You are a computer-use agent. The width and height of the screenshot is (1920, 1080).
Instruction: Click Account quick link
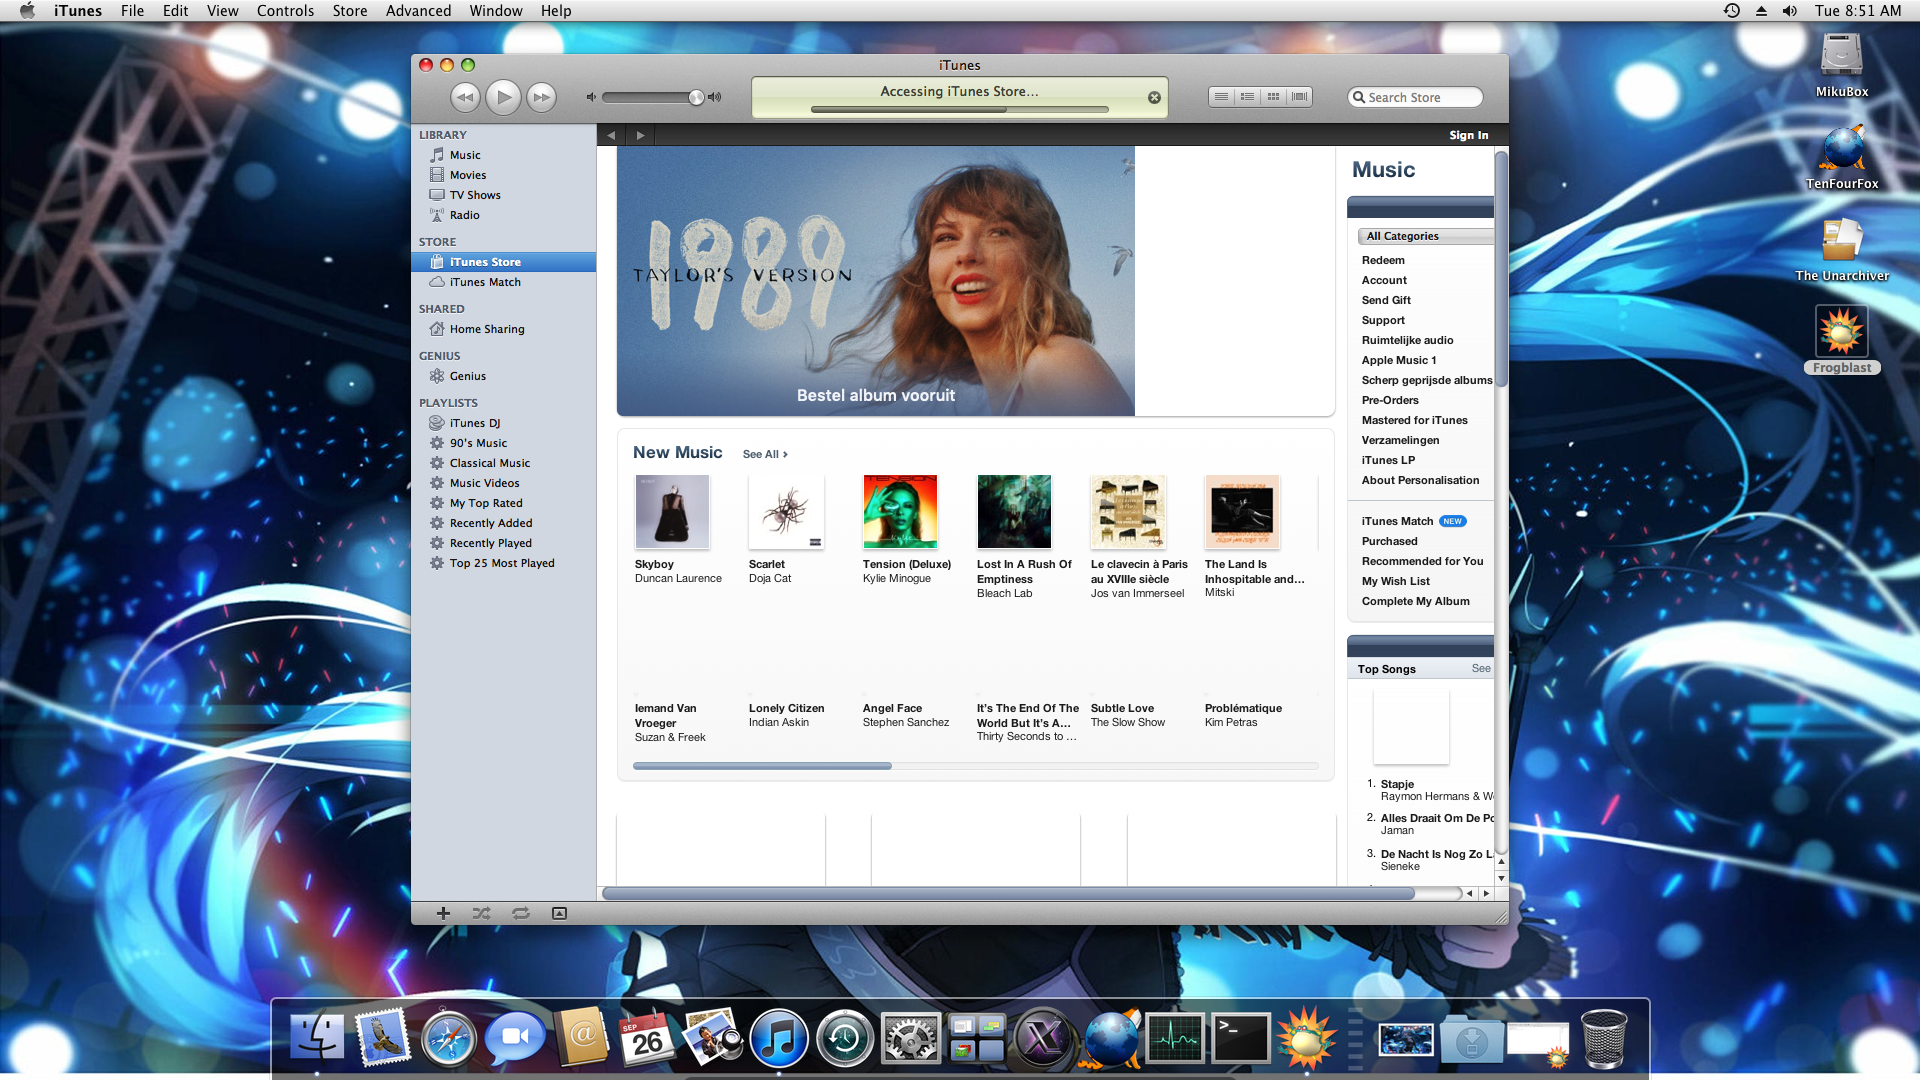coord(1384,280)
